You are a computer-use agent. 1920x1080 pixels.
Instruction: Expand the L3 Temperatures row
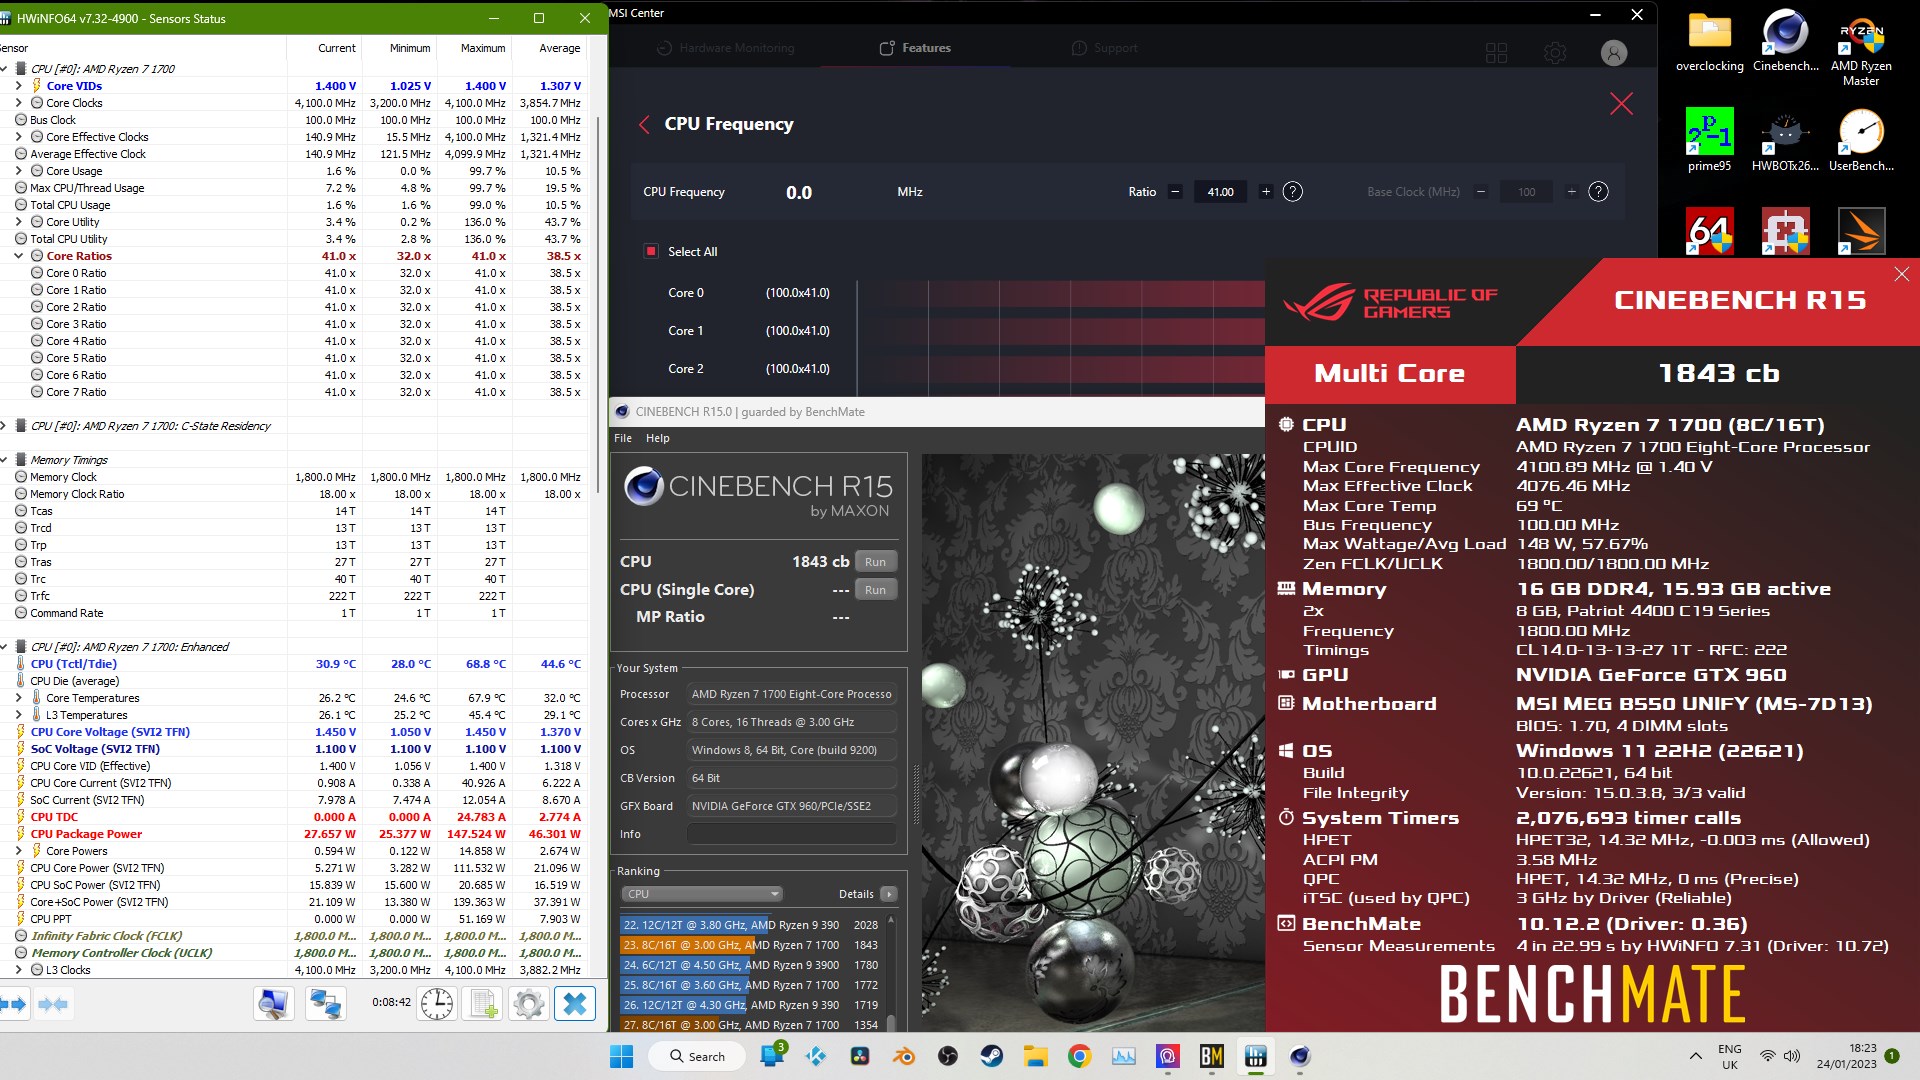click(x=19, y=715)
